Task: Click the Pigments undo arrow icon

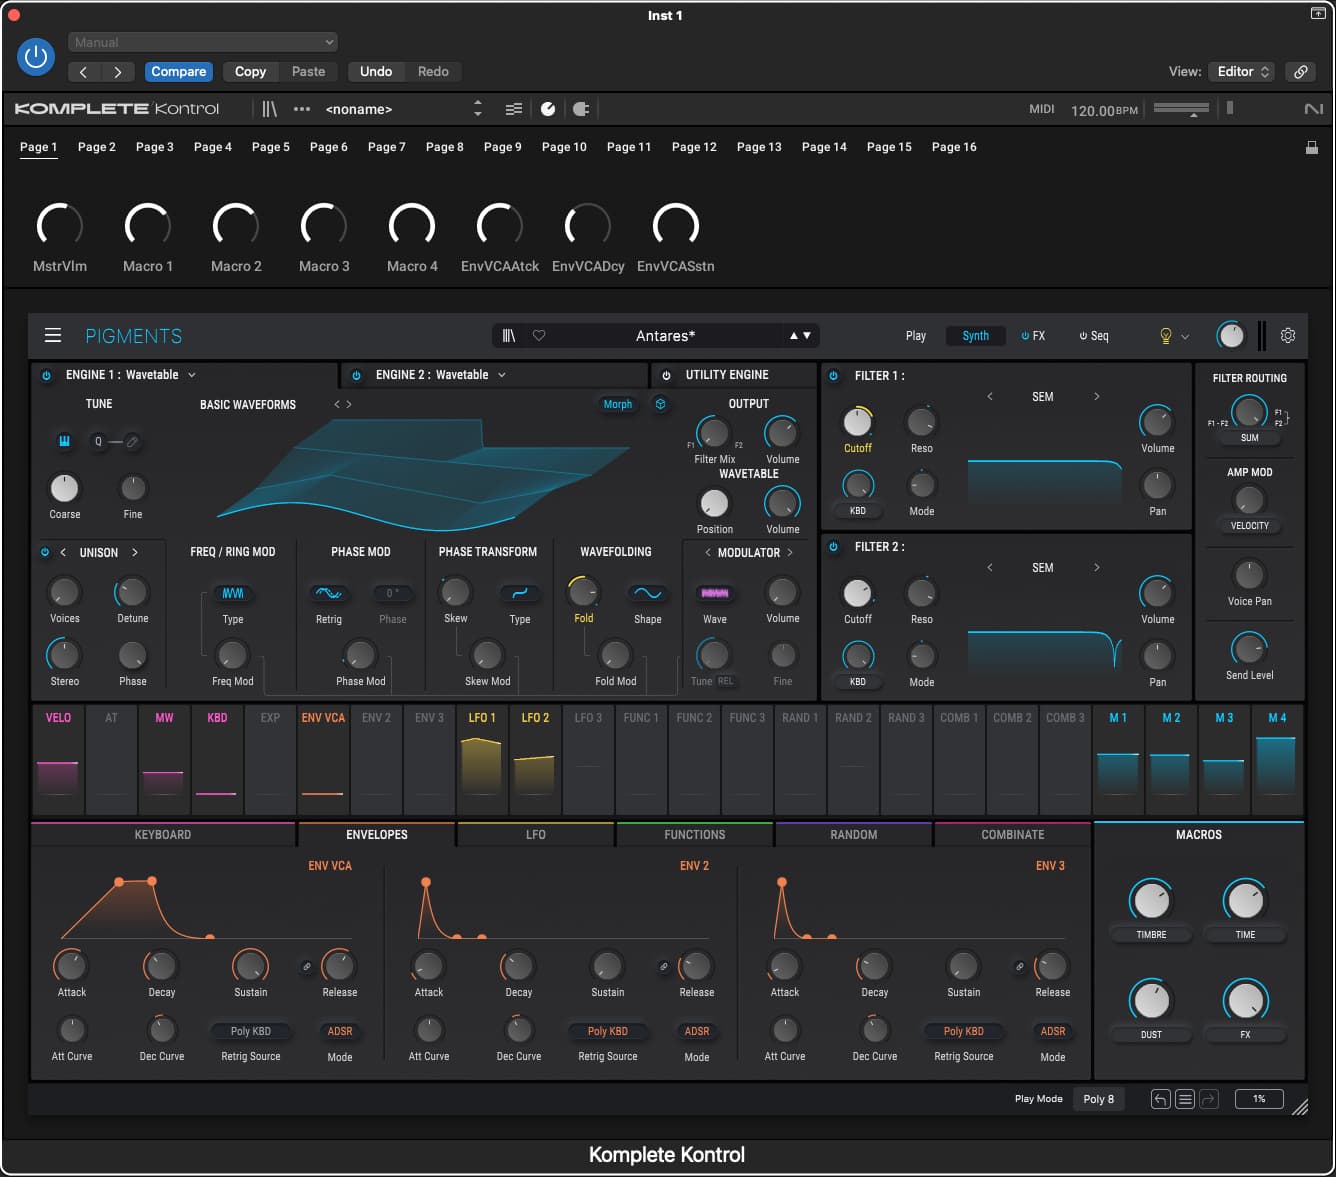Action: [x=1160, y=1099]
